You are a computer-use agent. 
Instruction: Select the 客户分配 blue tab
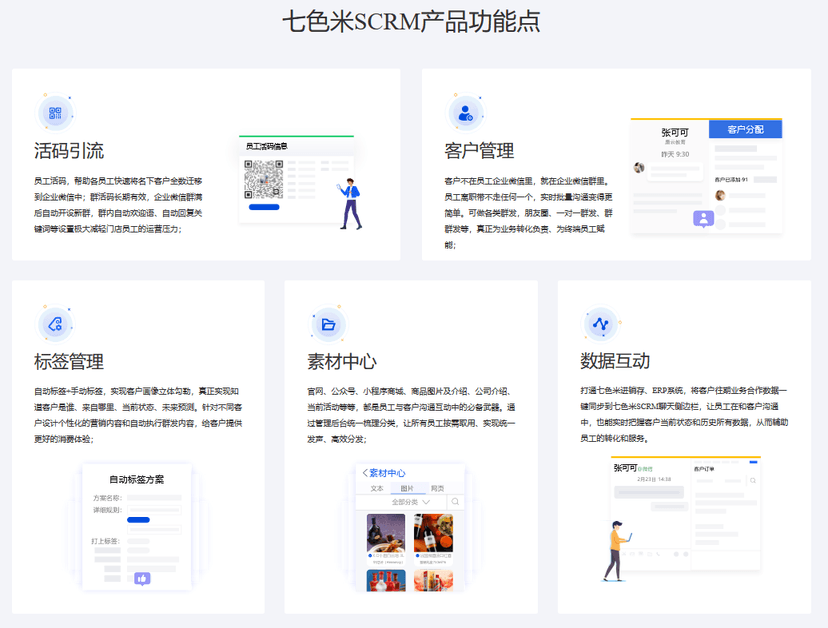click(745, 129)
